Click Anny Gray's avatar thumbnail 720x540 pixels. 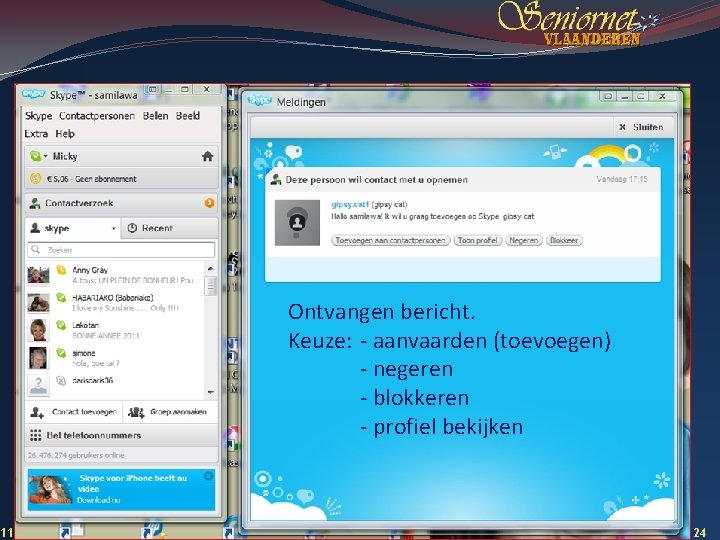38,275
